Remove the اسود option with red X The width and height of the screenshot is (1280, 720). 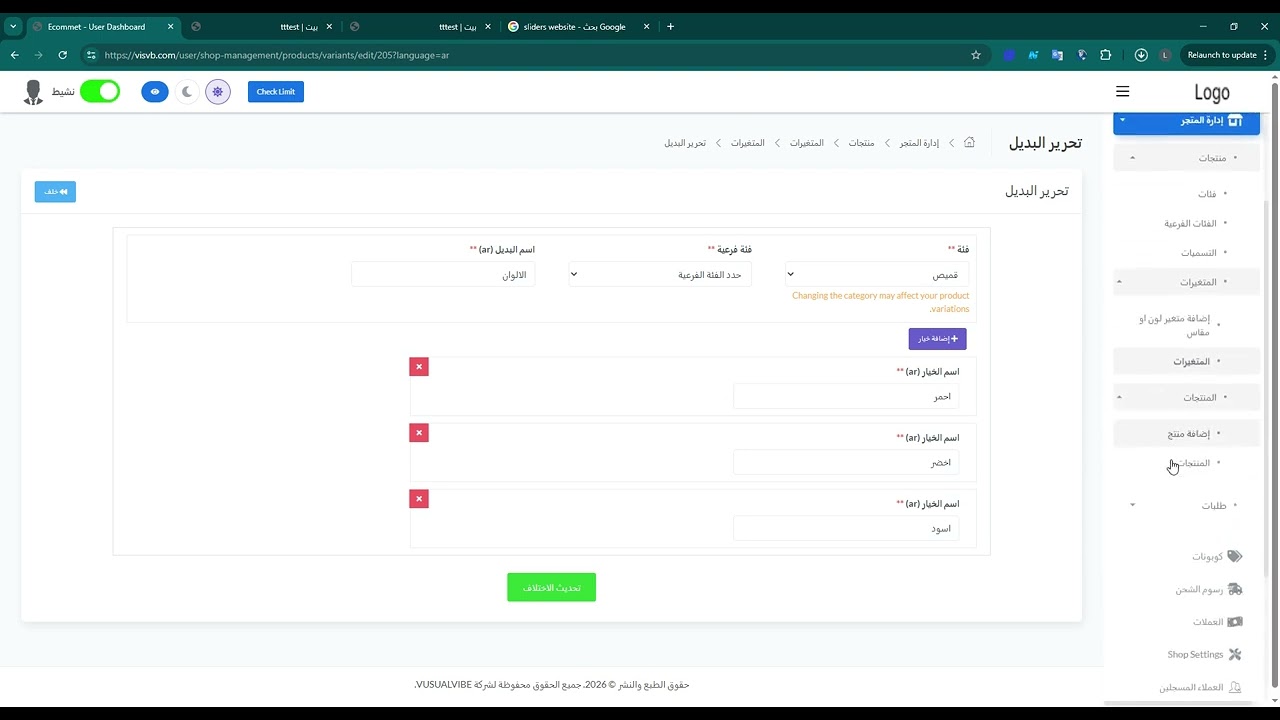click(x=419, y=499)
